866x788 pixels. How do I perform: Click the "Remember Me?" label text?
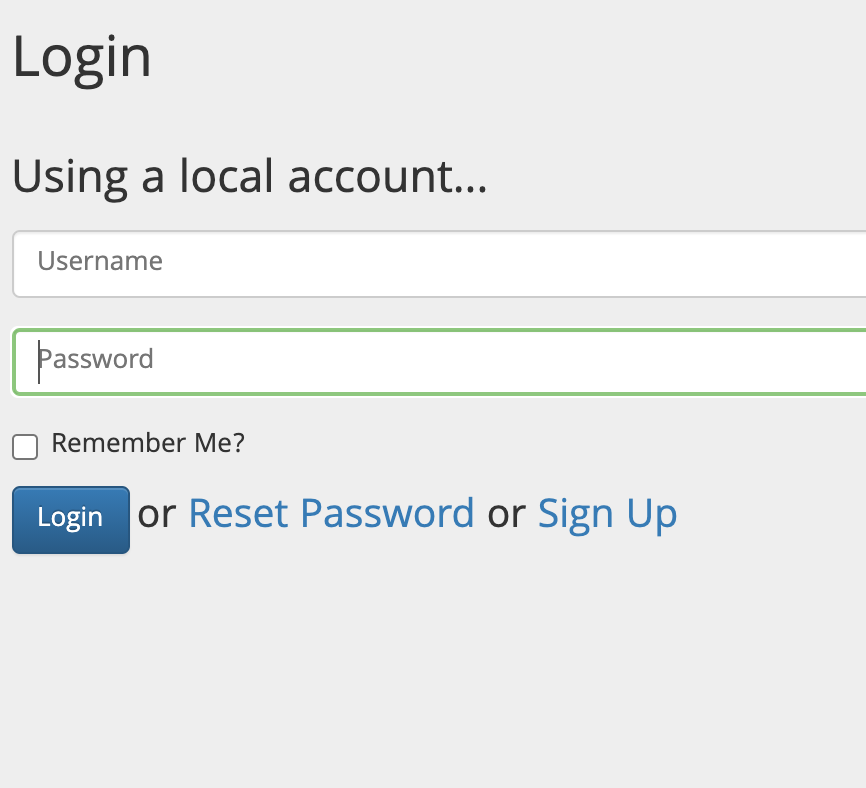point(148,443)
